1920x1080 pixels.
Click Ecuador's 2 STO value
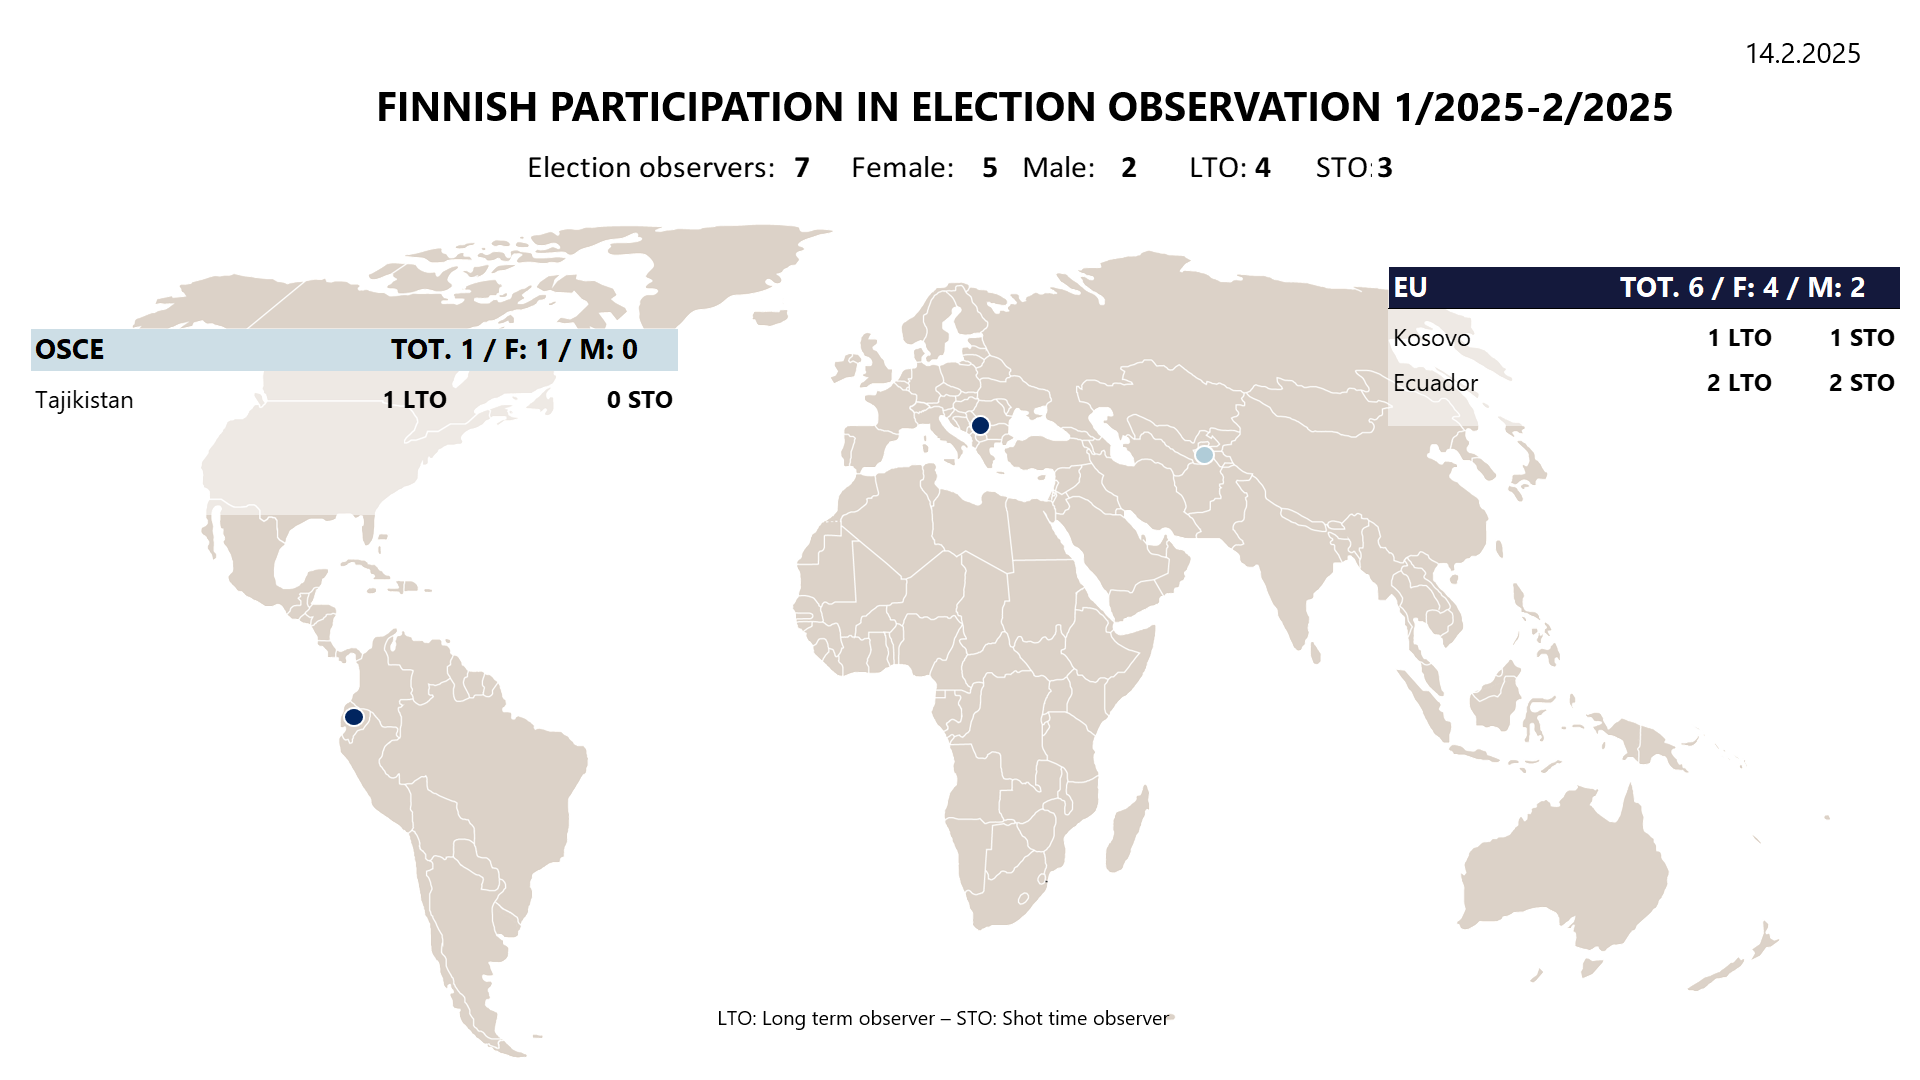click(1861, 383)
